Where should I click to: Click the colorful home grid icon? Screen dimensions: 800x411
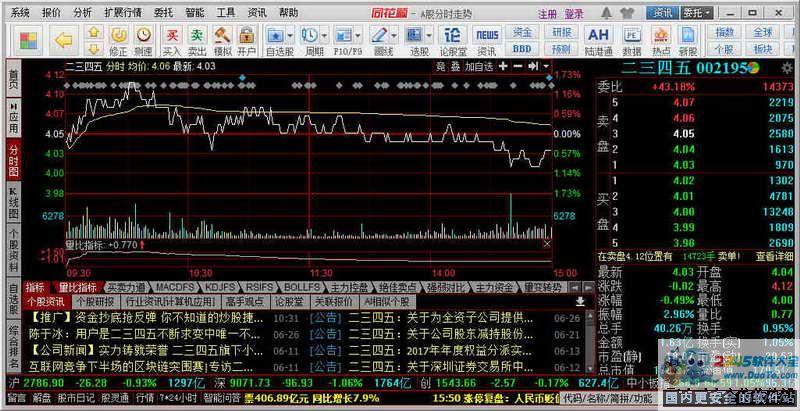click(x=29, y=40)
